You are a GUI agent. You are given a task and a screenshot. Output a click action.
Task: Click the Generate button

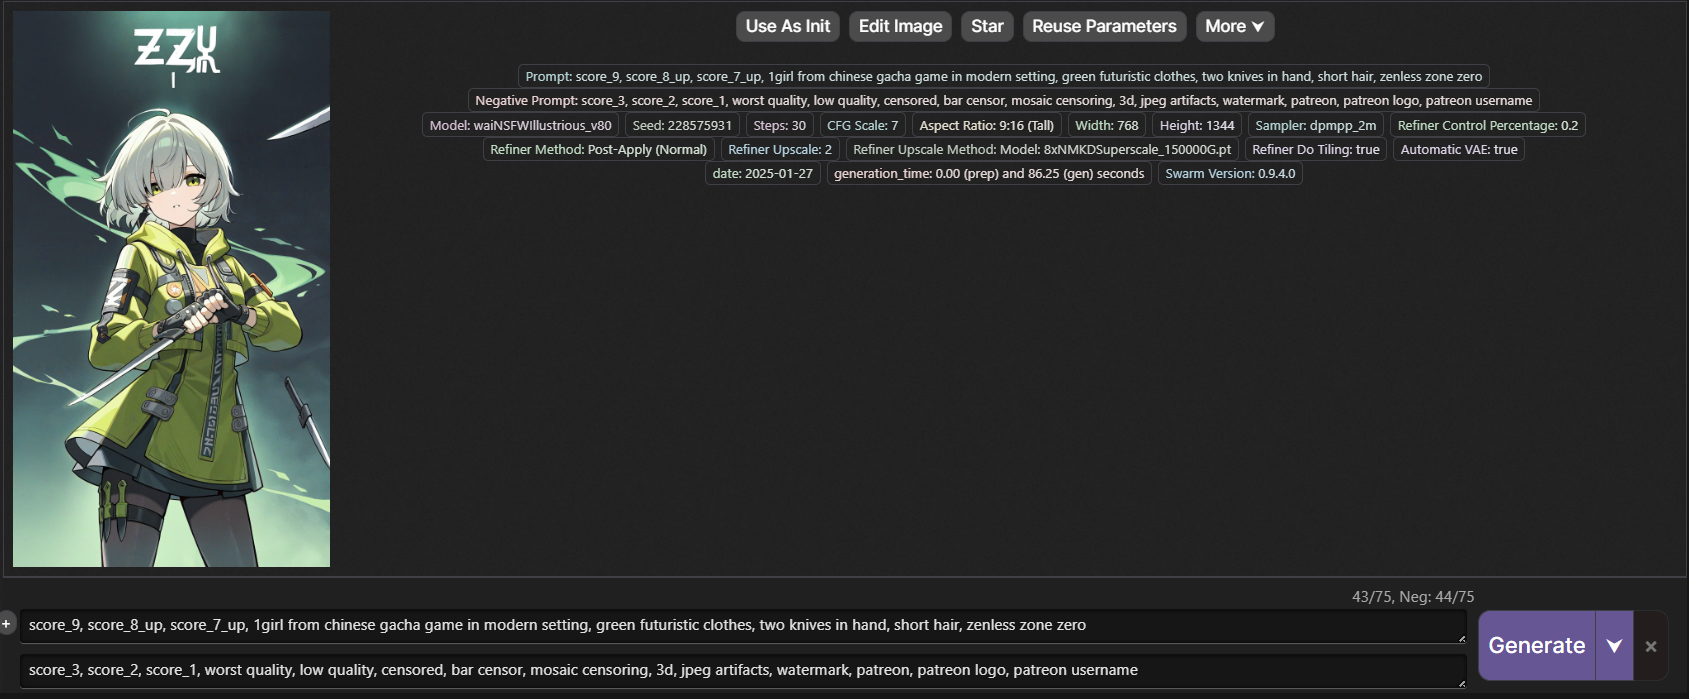(1536, 646)
